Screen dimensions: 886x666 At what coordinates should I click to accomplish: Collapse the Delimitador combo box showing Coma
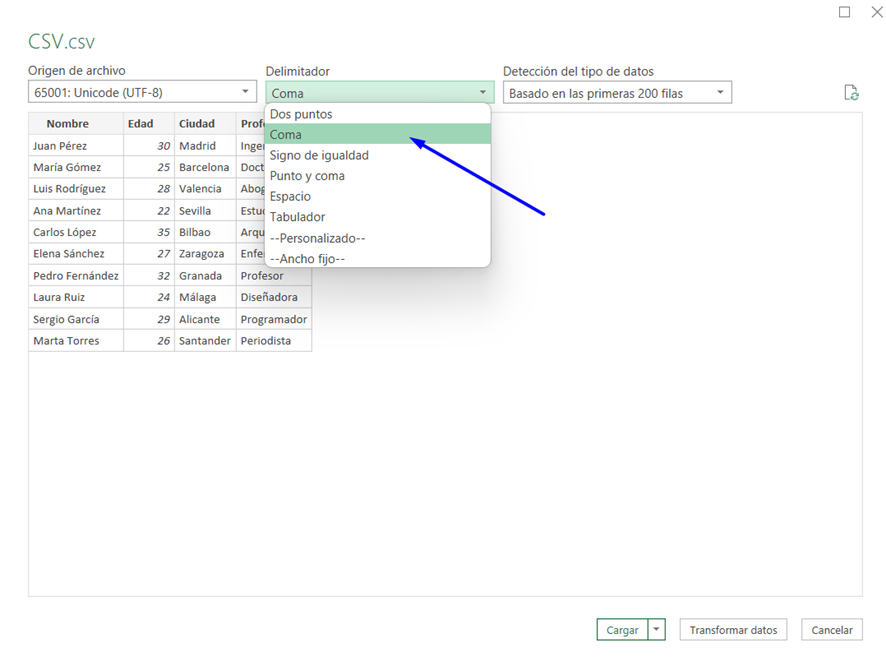coord(380,93)
